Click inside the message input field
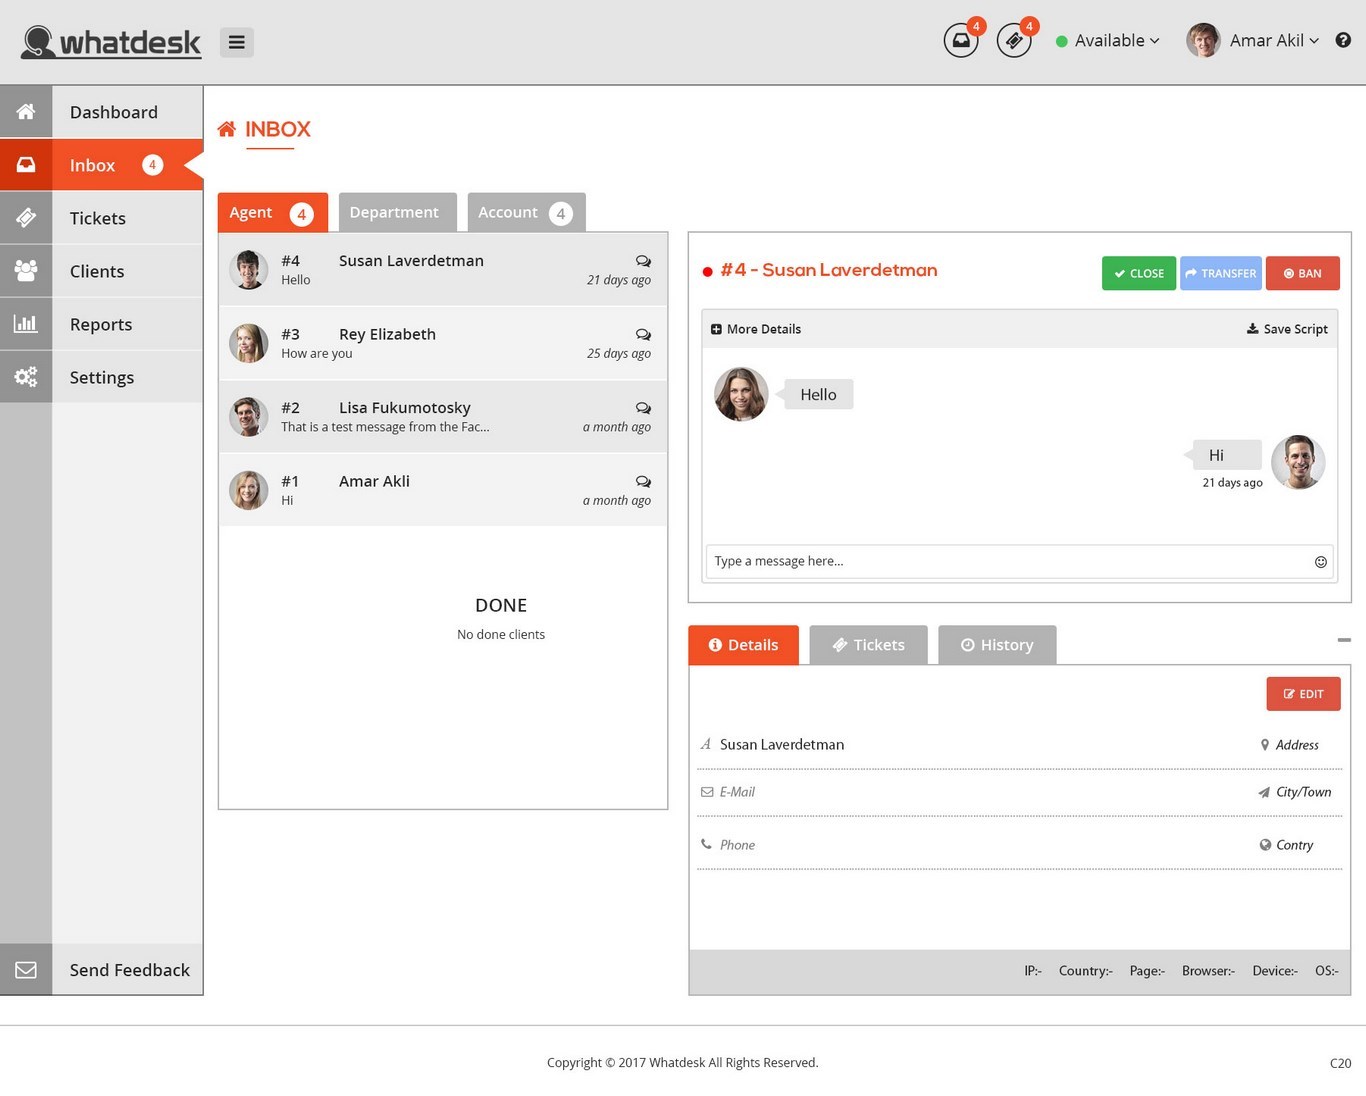This screenshot has height=1096, width=1366. click(x=1000, y=561)
